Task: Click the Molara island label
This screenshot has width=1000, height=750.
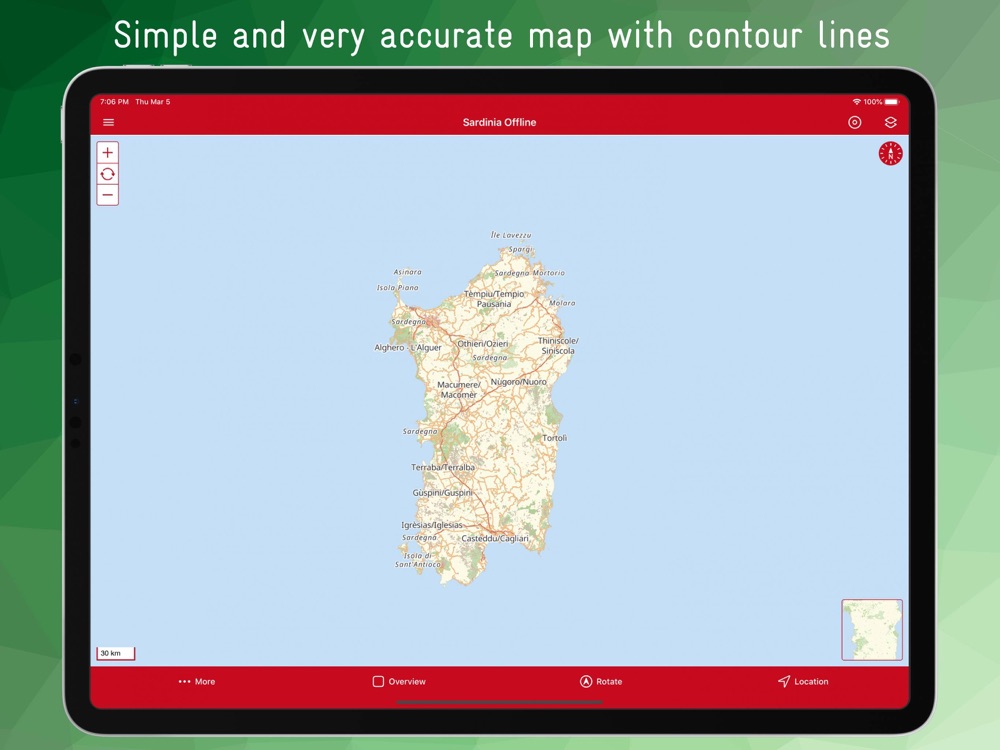Action: coord(562,303)
